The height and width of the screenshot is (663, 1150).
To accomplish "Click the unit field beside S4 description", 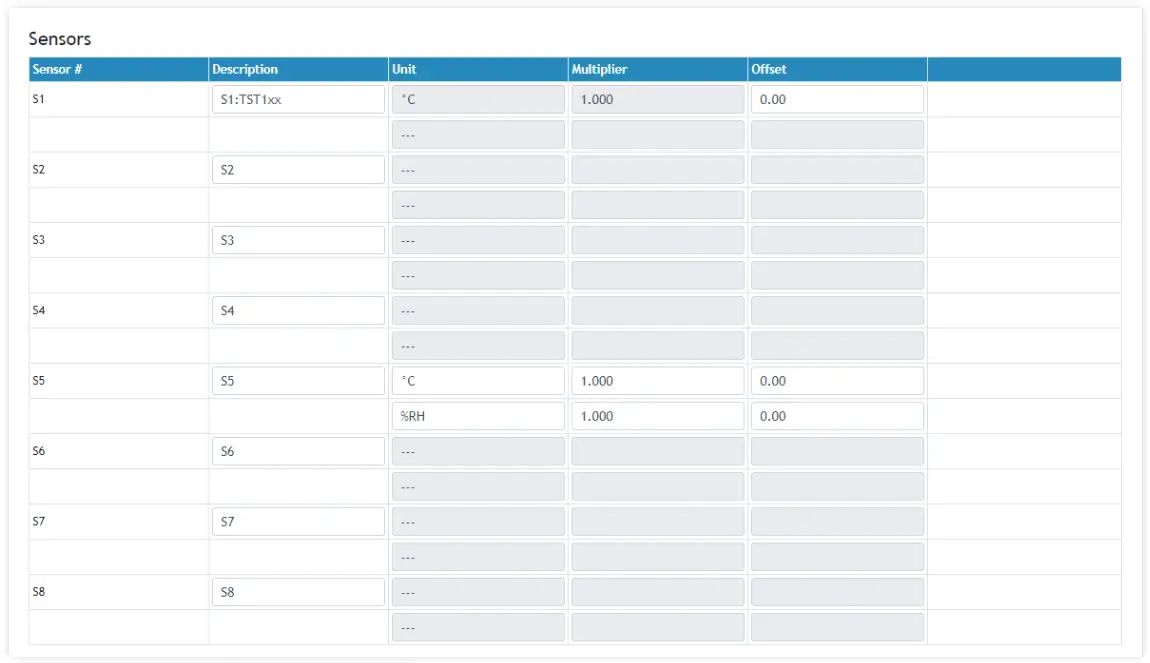I will point(478,310).
